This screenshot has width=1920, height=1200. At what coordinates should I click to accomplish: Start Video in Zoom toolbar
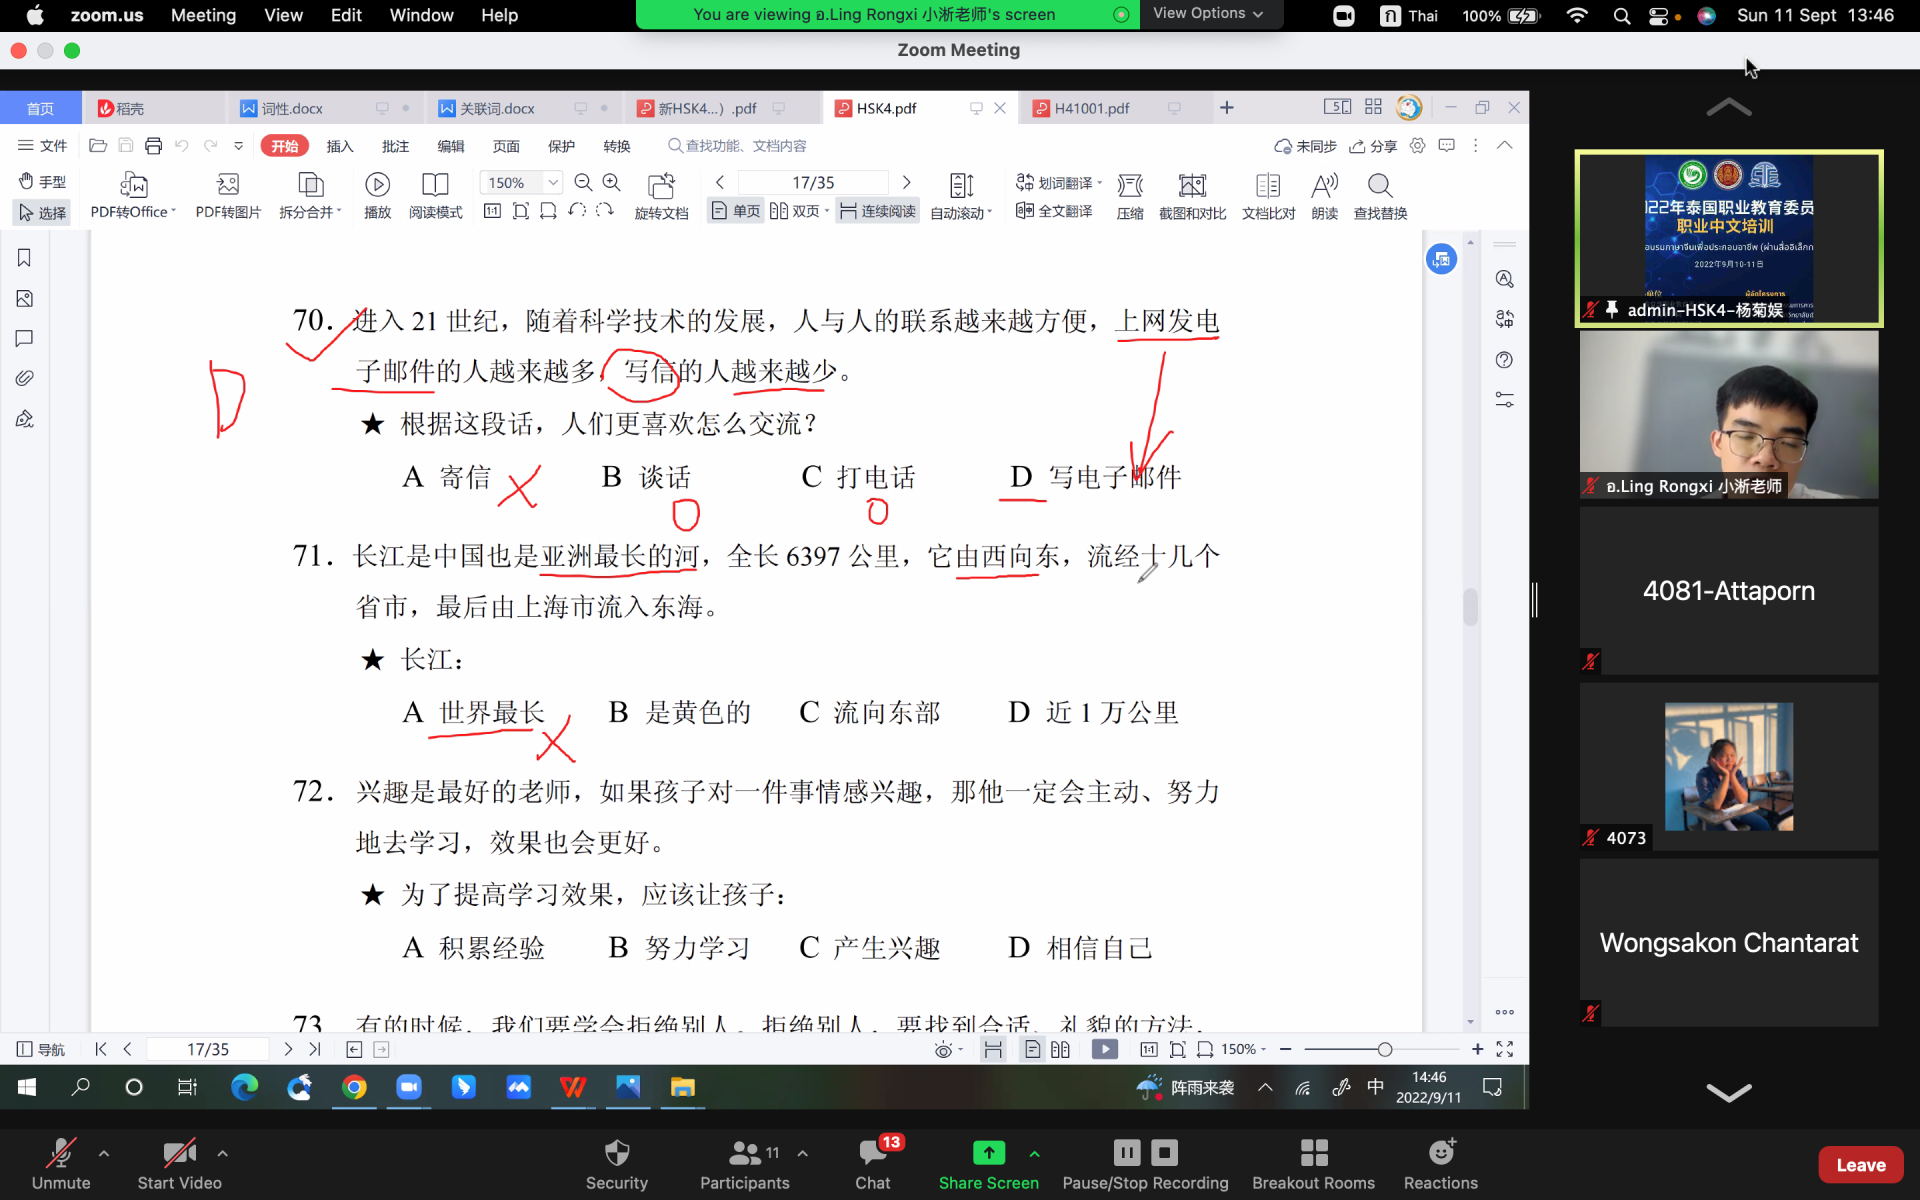click(x=179, y=1165)
